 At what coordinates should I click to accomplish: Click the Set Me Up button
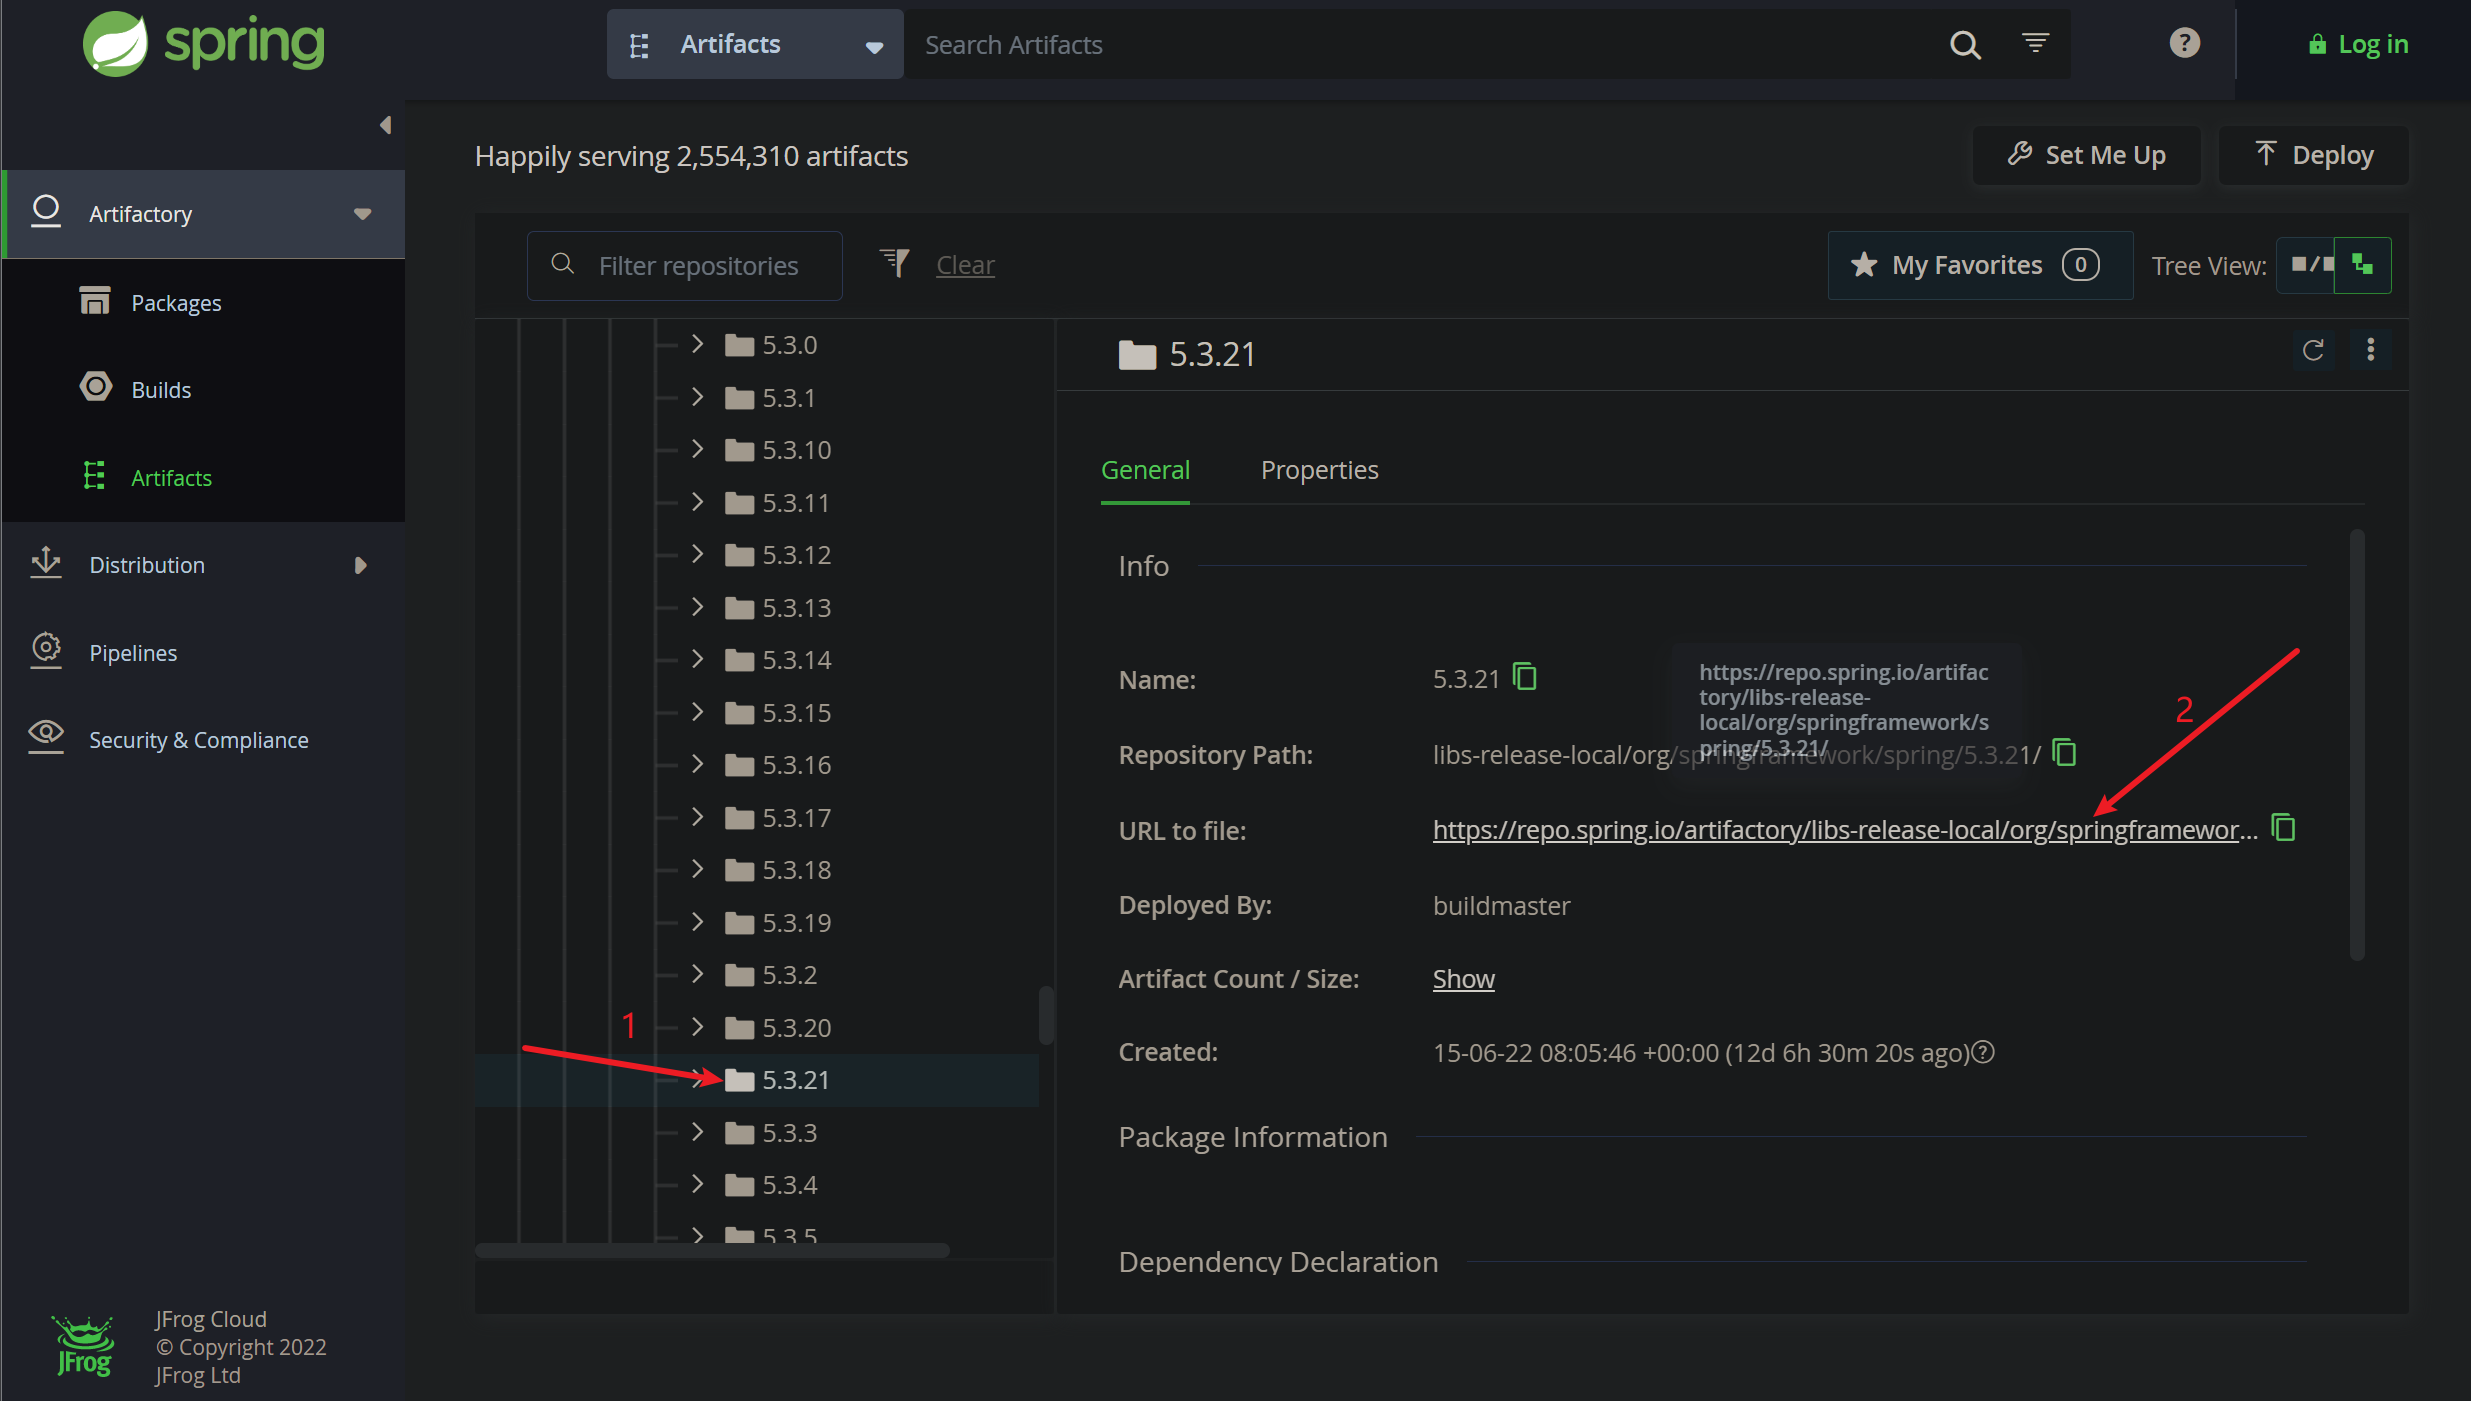coord(2087,155)
